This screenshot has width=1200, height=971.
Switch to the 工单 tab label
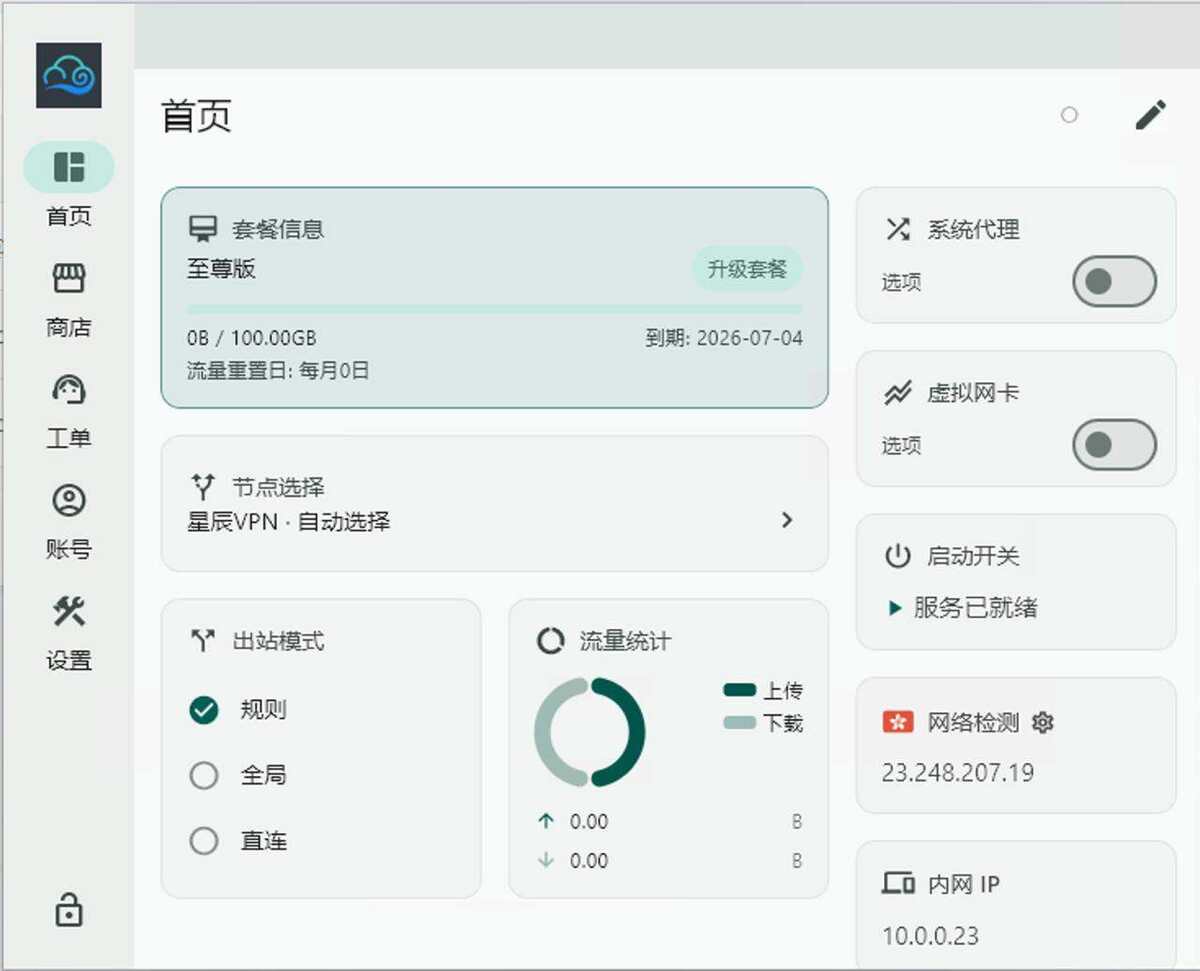coord(69,438)
